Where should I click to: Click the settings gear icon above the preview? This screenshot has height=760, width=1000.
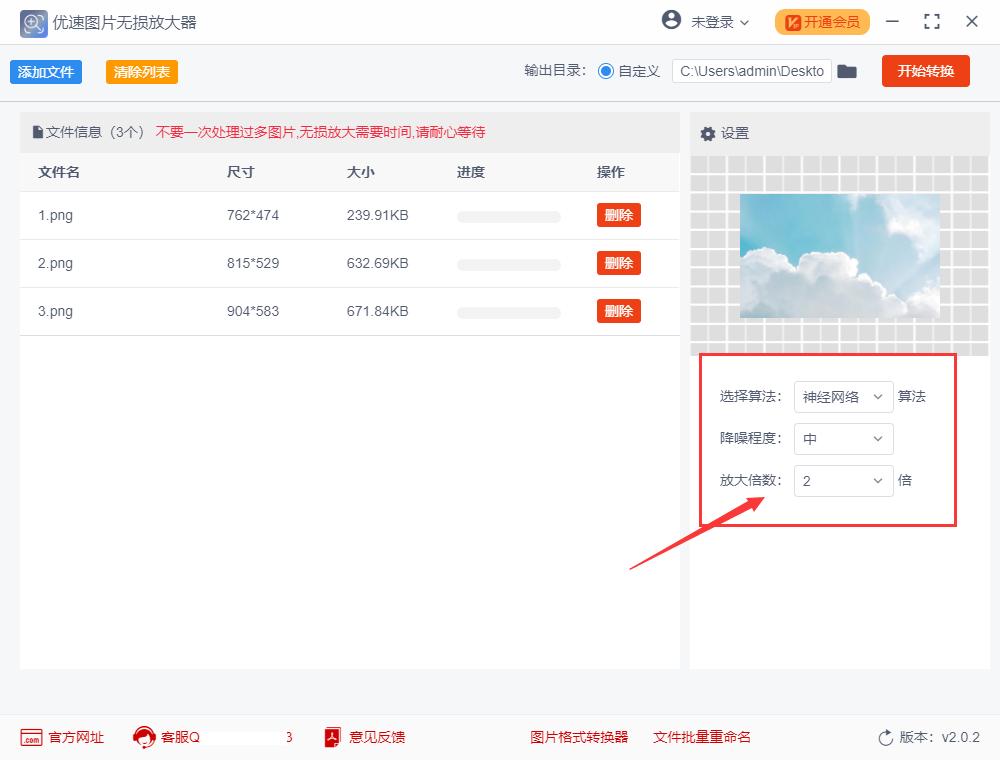click(708, 133)
